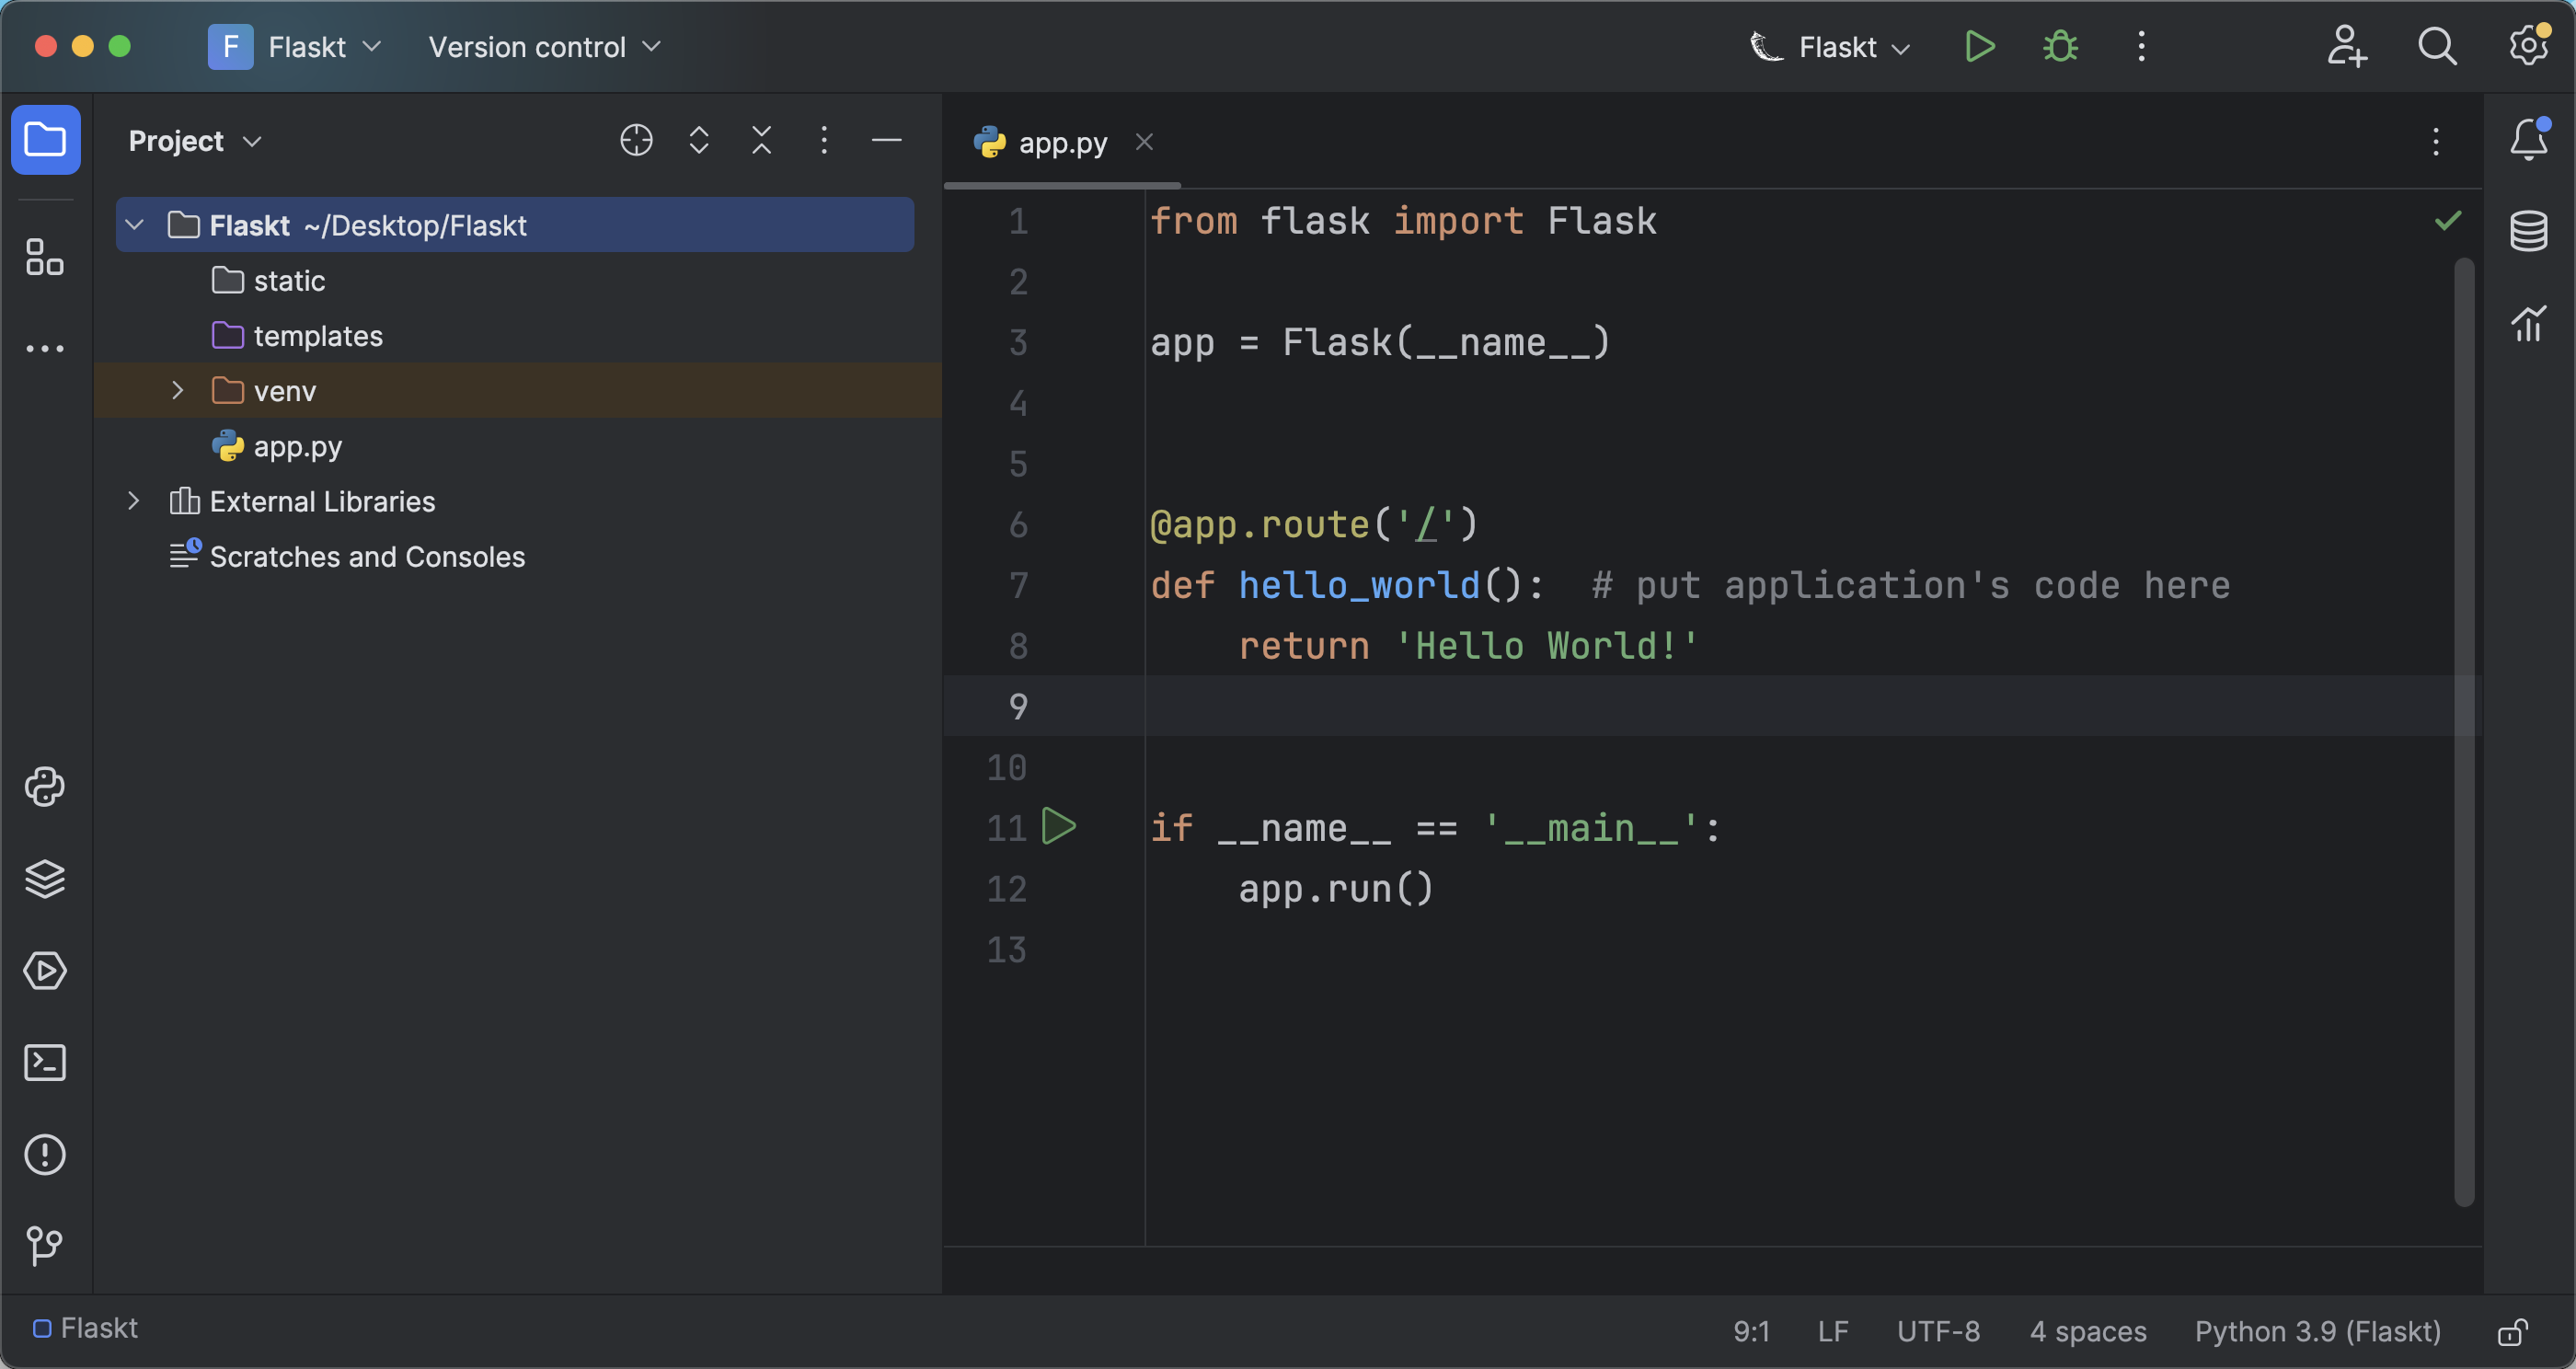This screenshot has height=1369, width=2576.
Task: Change line separator LF in status bar
Action: coord(1832,1331)
